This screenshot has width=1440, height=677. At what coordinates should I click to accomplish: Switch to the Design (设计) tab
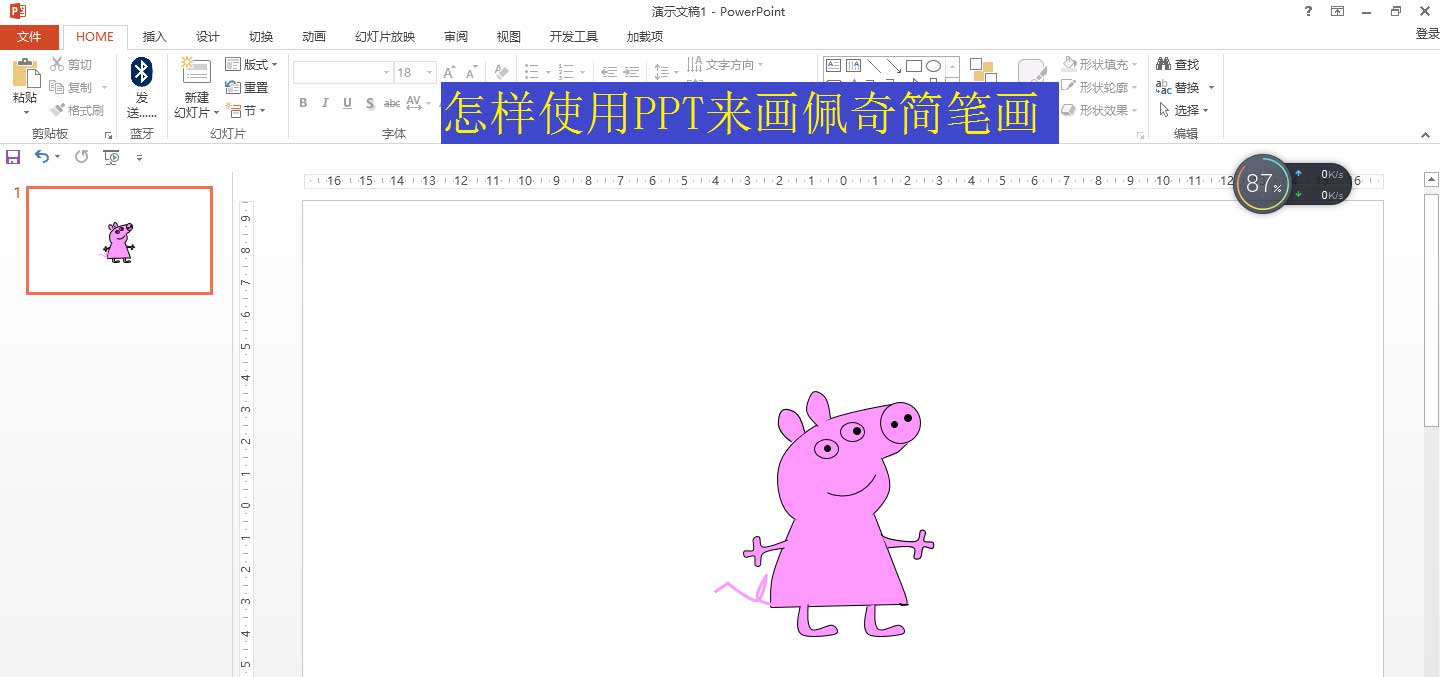pos(208,37)
